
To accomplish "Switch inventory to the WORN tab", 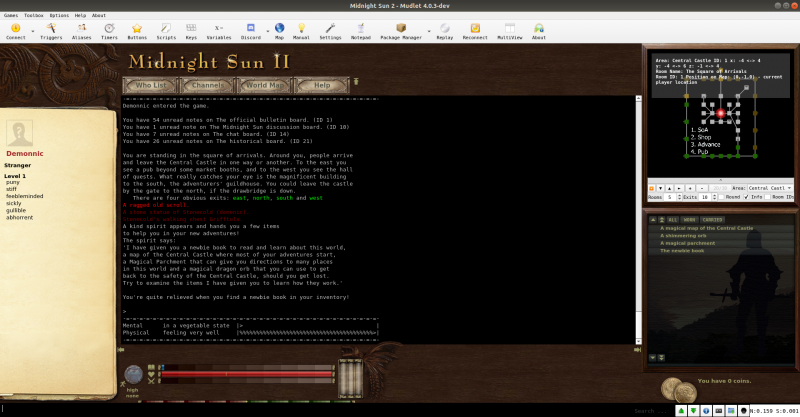I will (689, 219).
